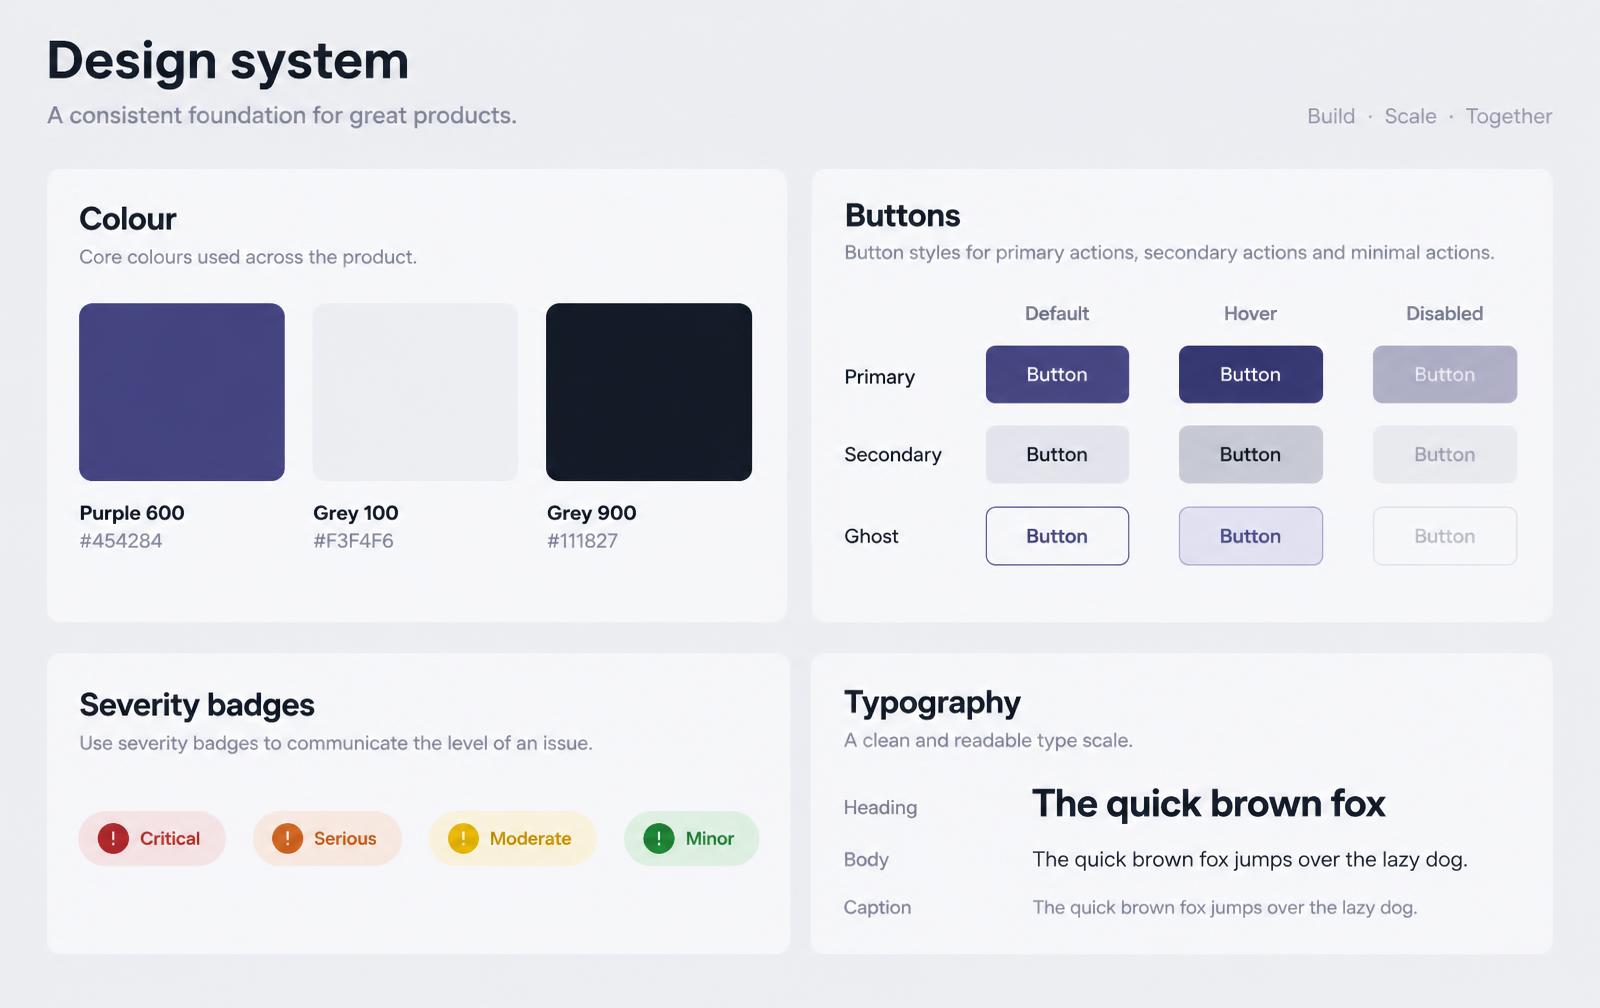This screenshot has height=1008, width=1600.
Task: Click the Grey 900 label
Action: pyautogui.click(x=592, y=513)
